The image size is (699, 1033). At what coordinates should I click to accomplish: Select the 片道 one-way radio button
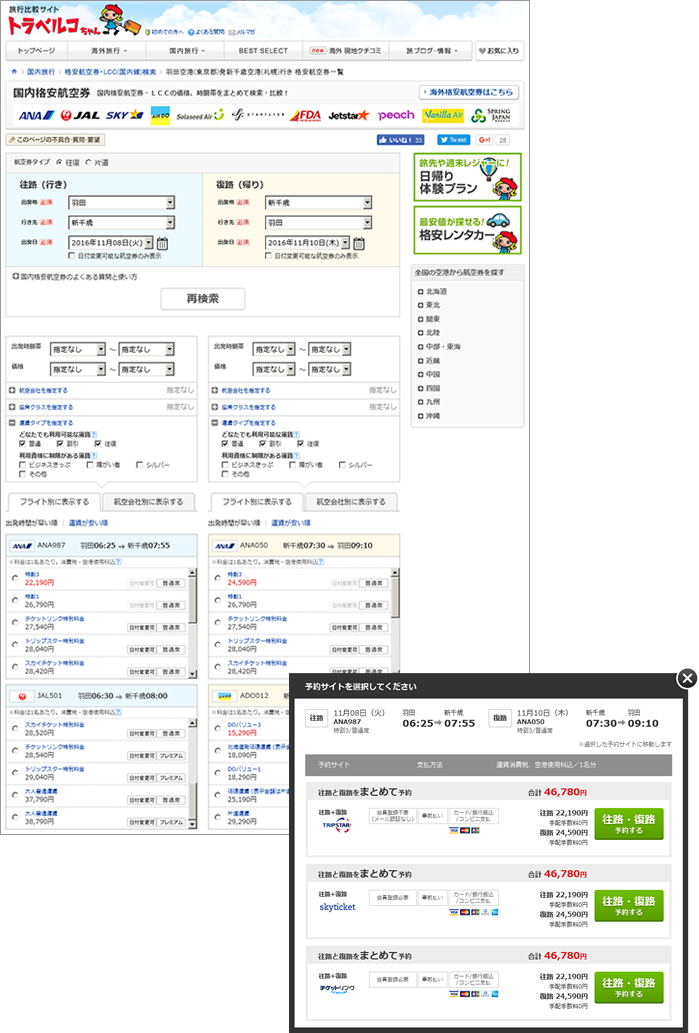click(x=89, y=161)
